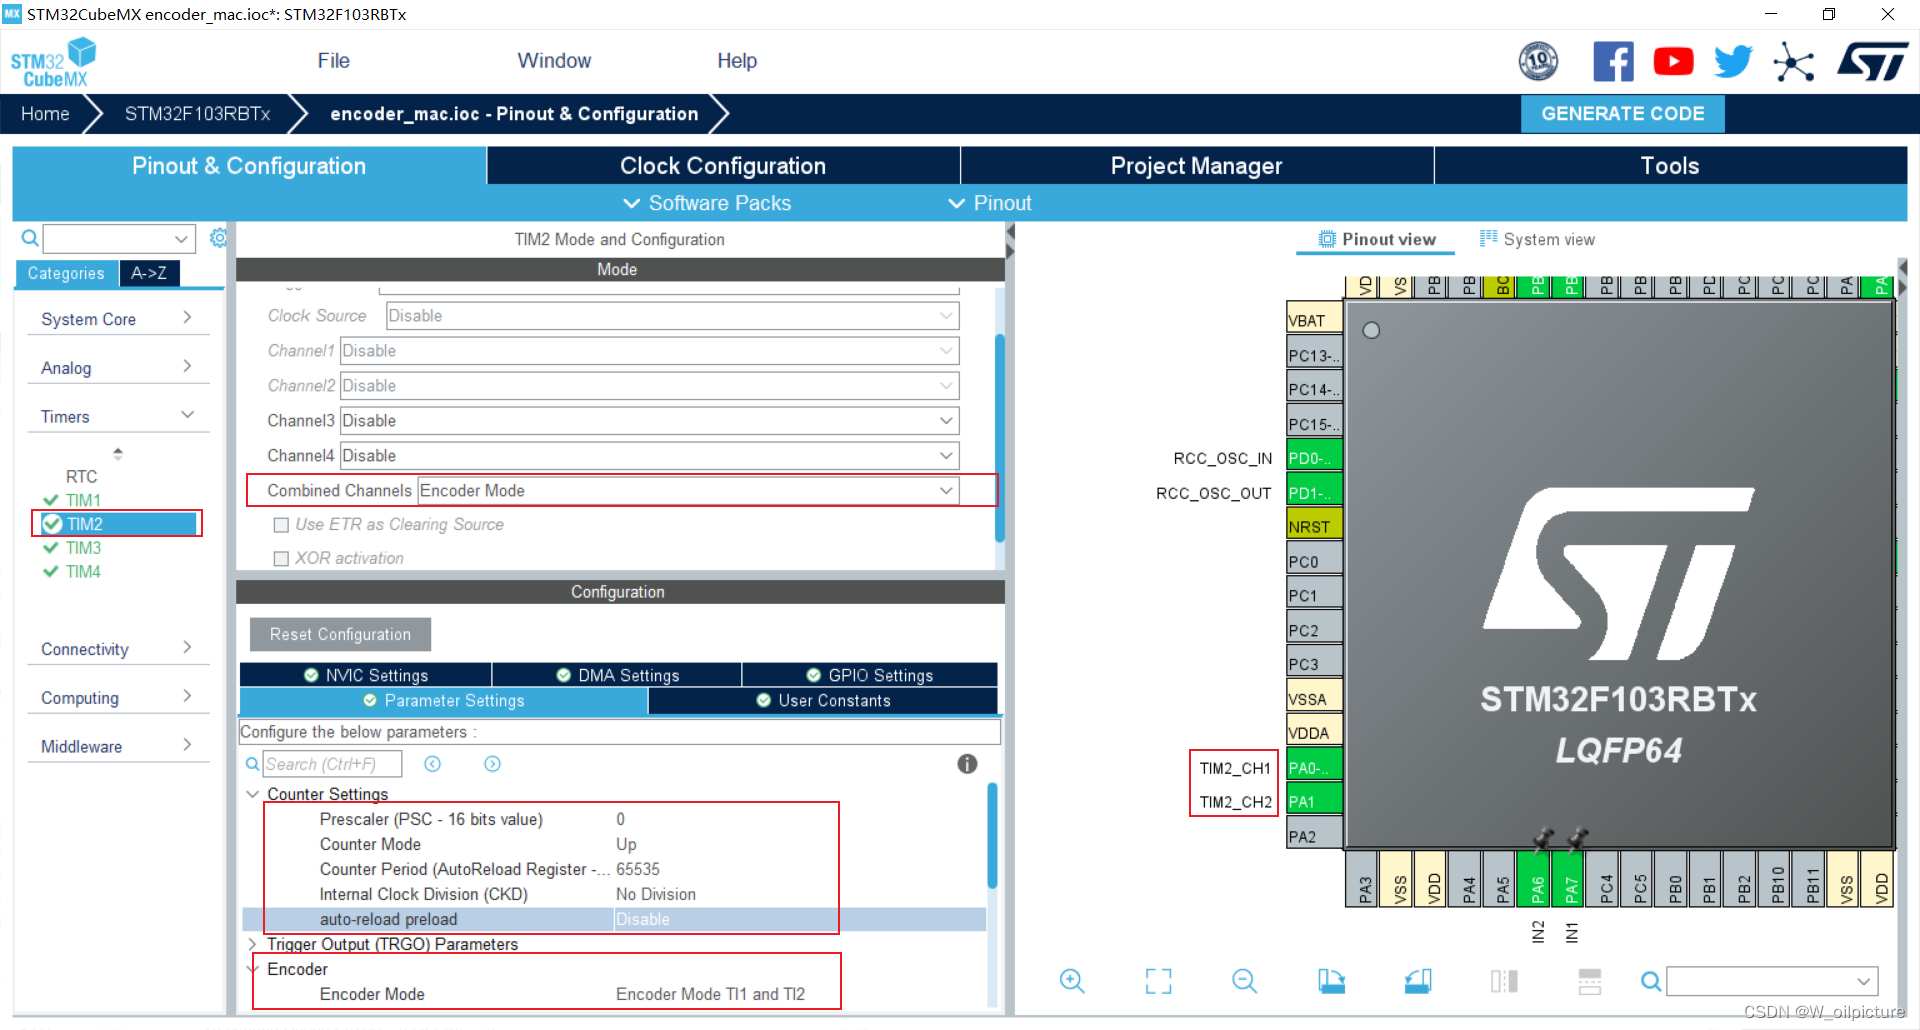Open User Constants tab
Image resolution: width=1920 pixels, height=1030 pixels.
pos(823,701)
